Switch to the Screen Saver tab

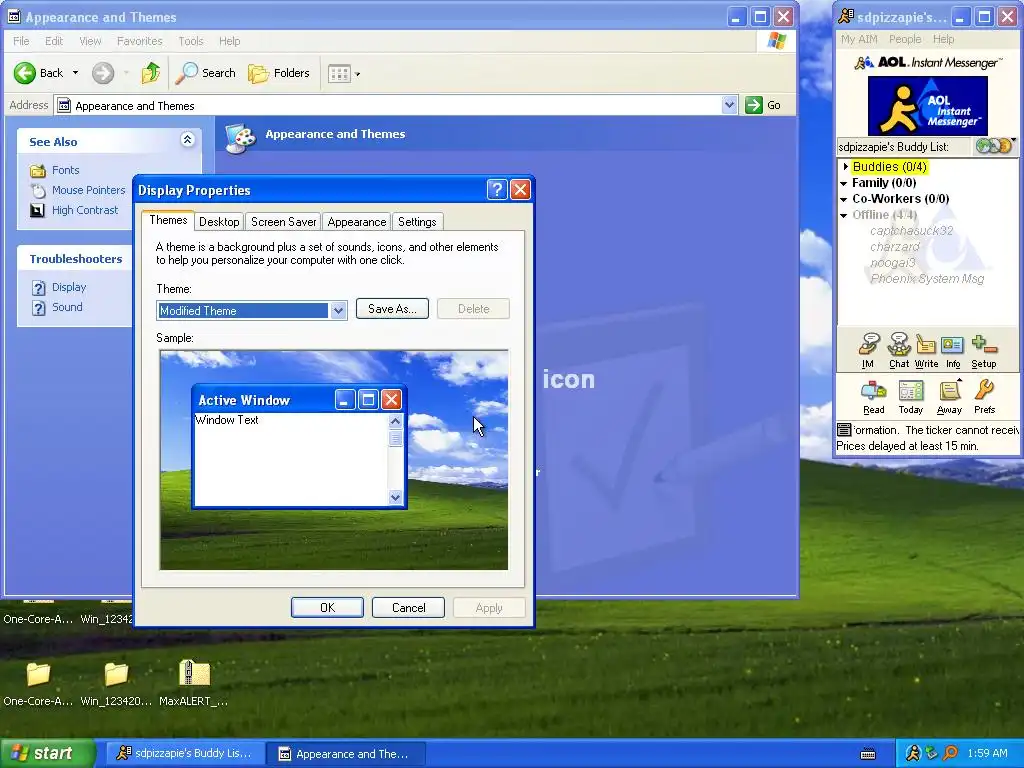(x=283, y=222)
